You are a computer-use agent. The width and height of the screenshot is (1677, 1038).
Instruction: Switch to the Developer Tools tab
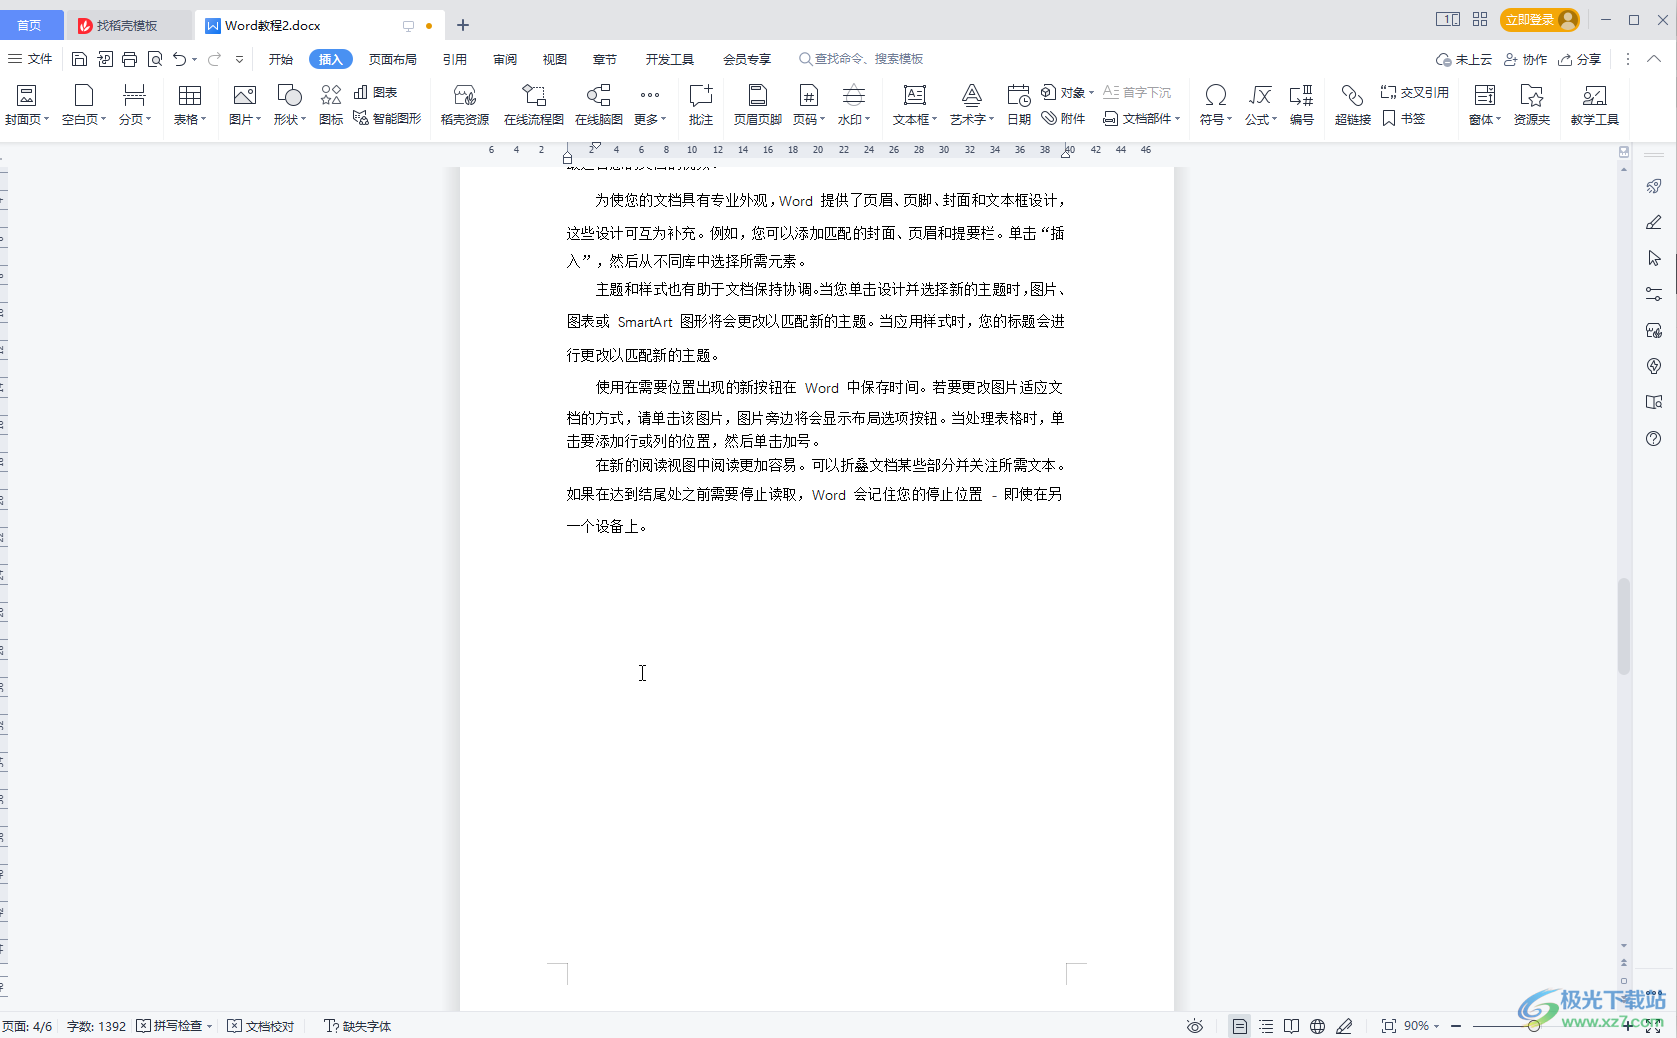(x=669, y=59)
